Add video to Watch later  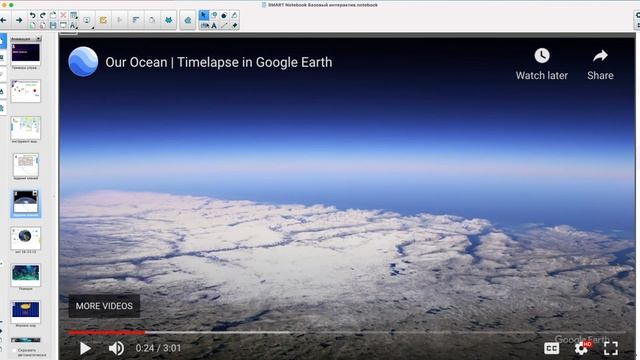pos(542,64)
